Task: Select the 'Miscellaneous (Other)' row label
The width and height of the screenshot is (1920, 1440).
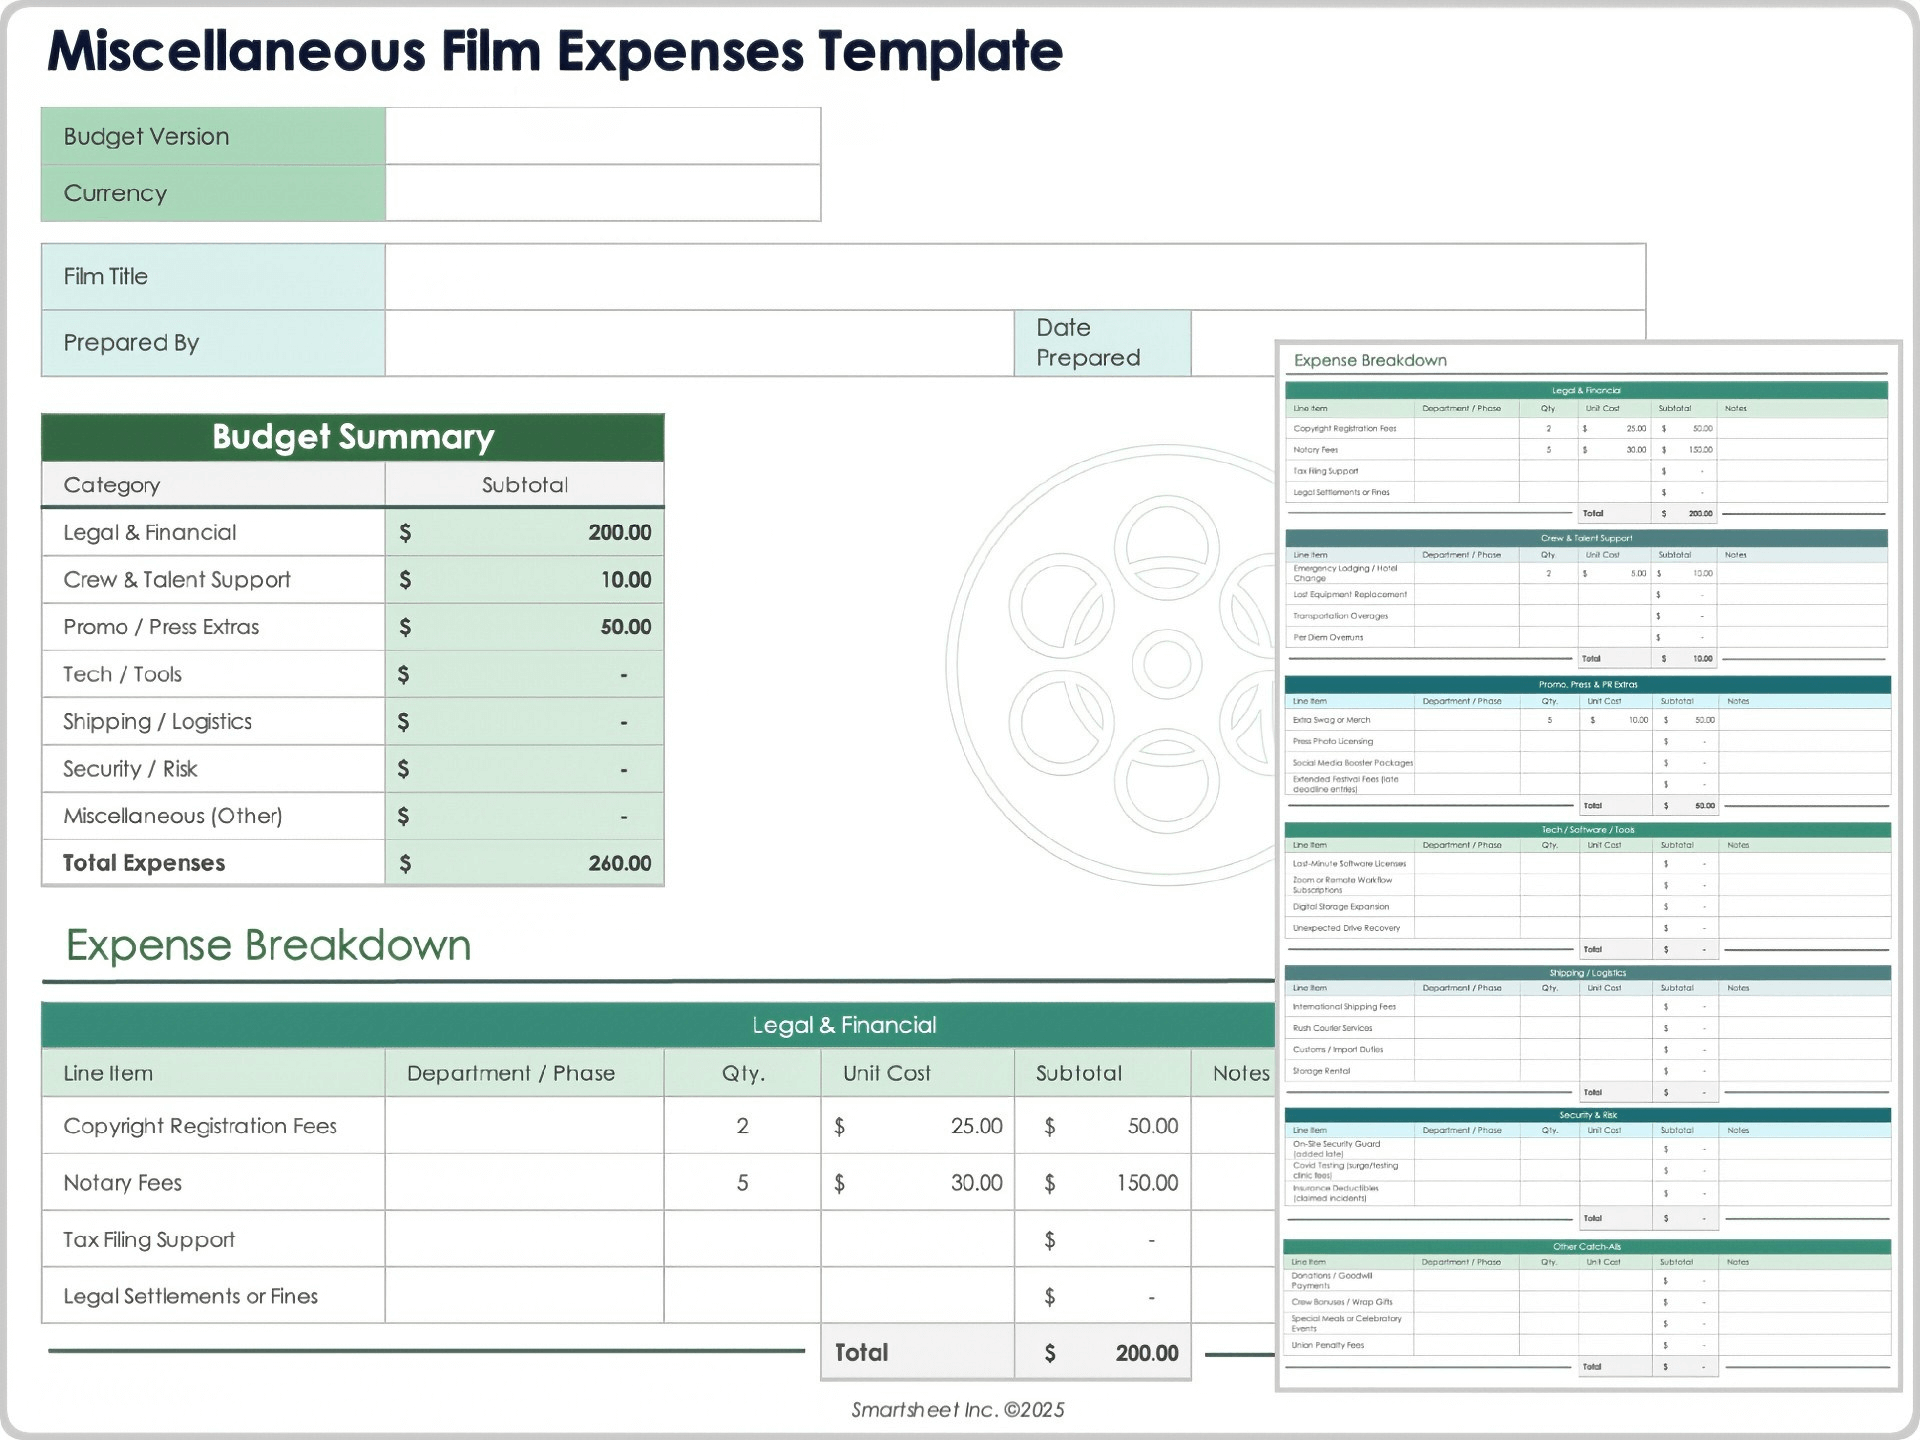Action: 172,816
